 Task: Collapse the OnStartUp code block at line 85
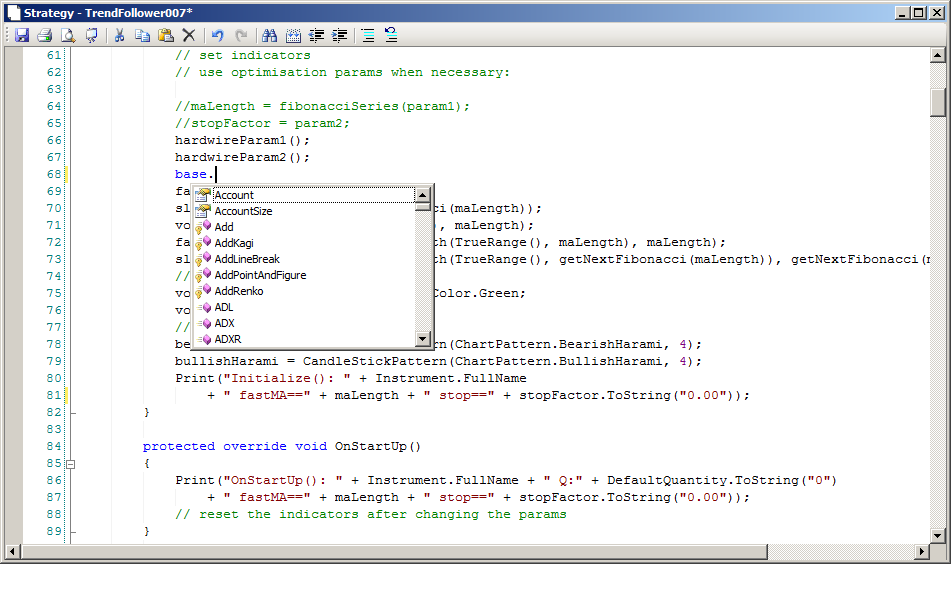[70, 464]
